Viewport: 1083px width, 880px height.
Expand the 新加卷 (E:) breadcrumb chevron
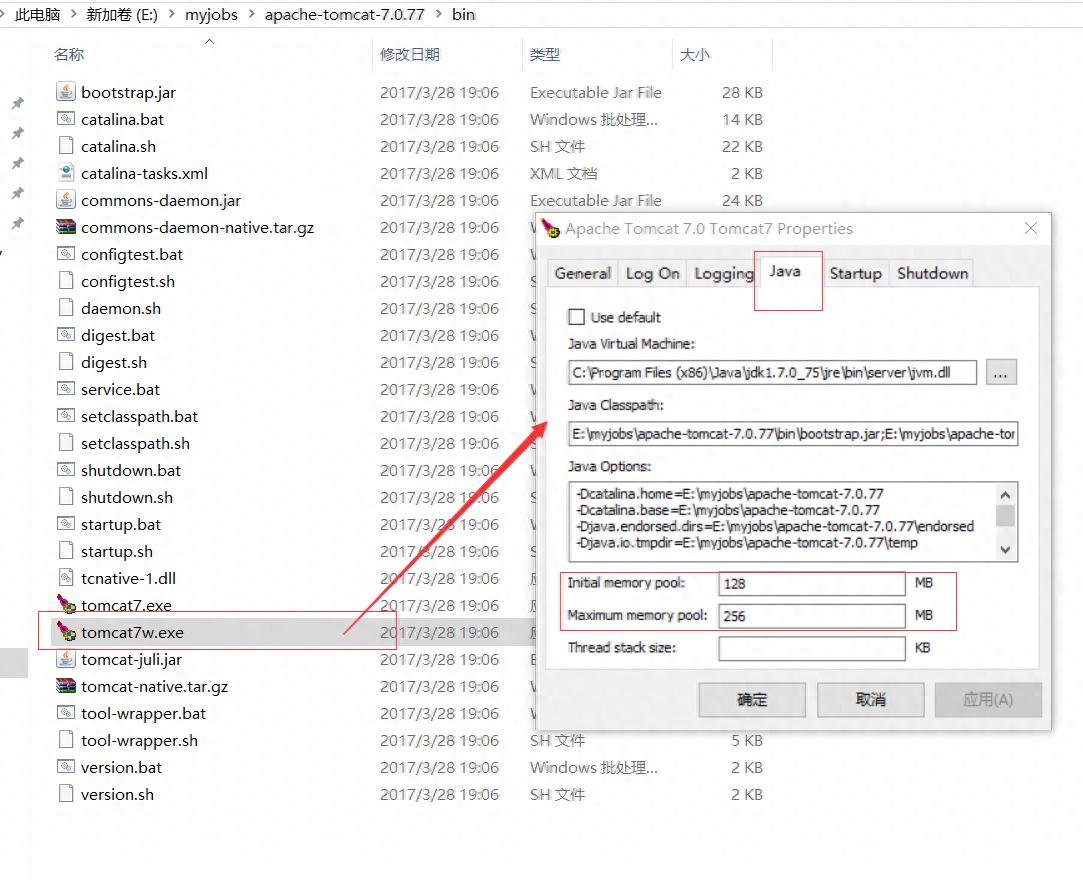pyautogui.click(x=171, y=15)
